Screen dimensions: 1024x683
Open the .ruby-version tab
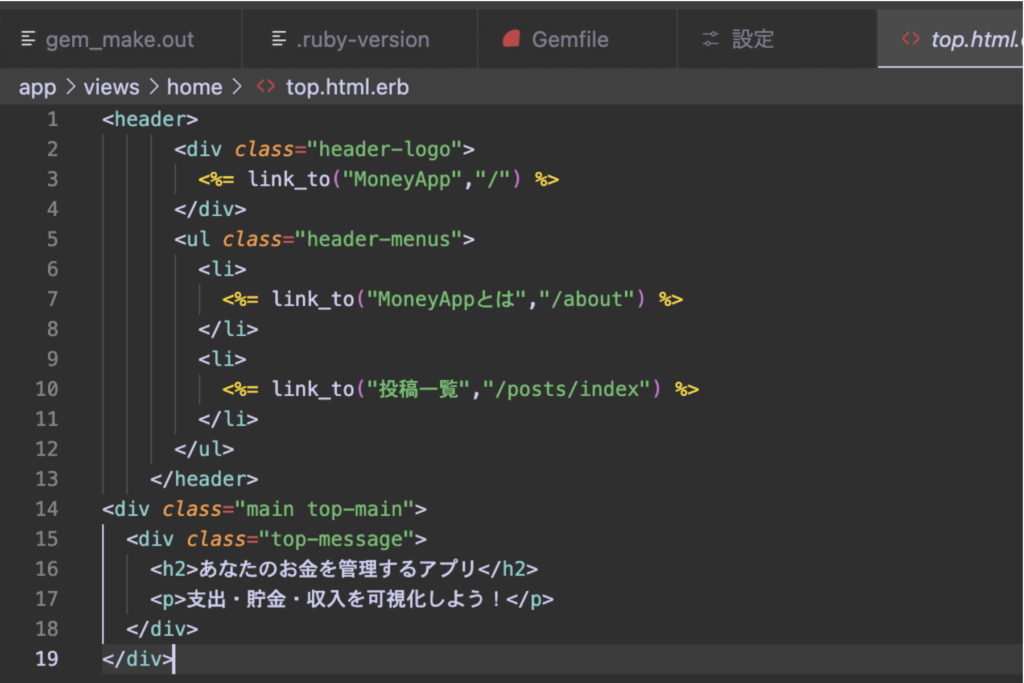(x=362, y=40)
